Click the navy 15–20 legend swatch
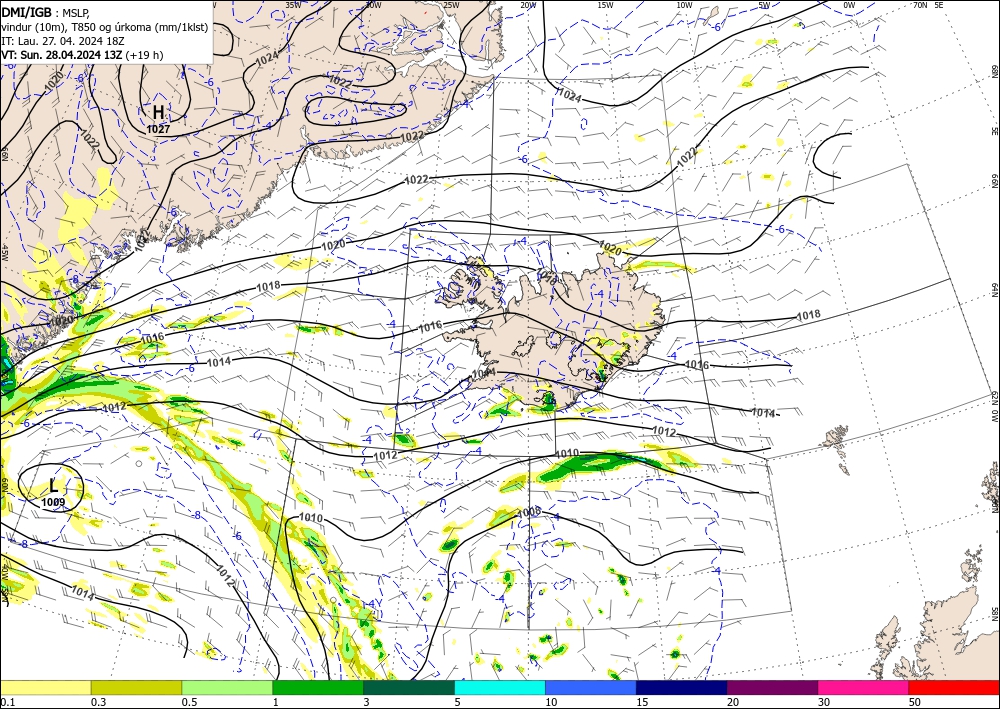The width and height of the screenshot is (1000, 709). [x=682, y=687]
